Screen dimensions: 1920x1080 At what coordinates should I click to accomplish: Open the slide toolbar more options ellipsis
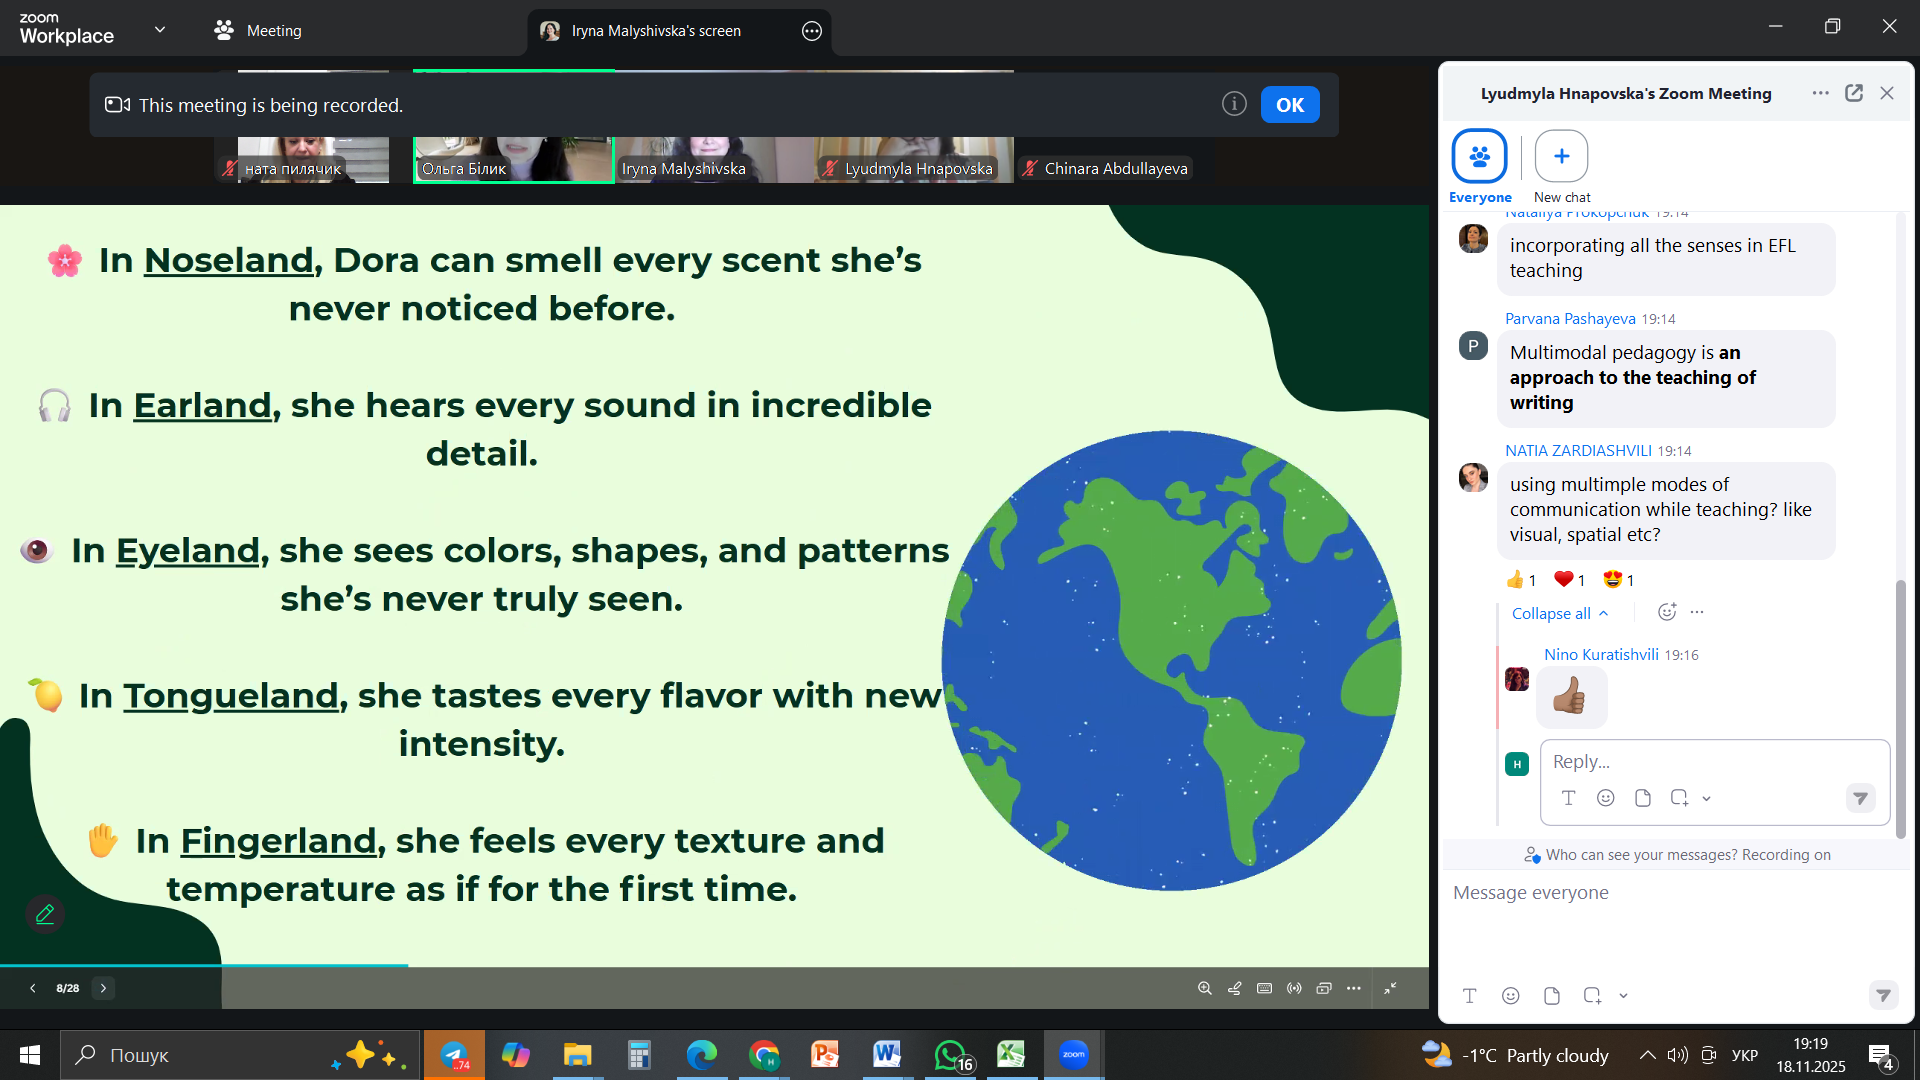[x=1354, y=988]
